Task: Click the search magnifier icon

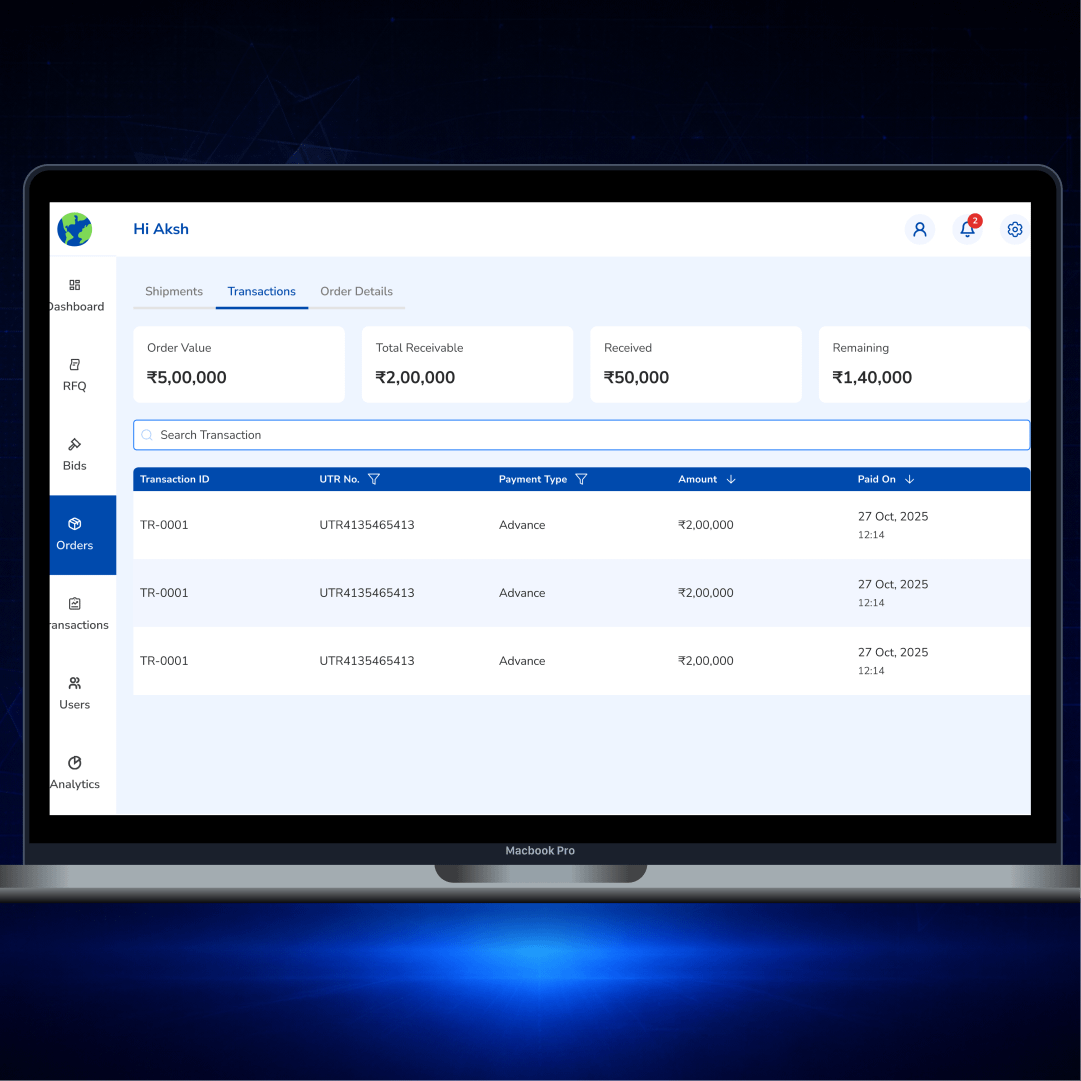Action: coord(147,435)
